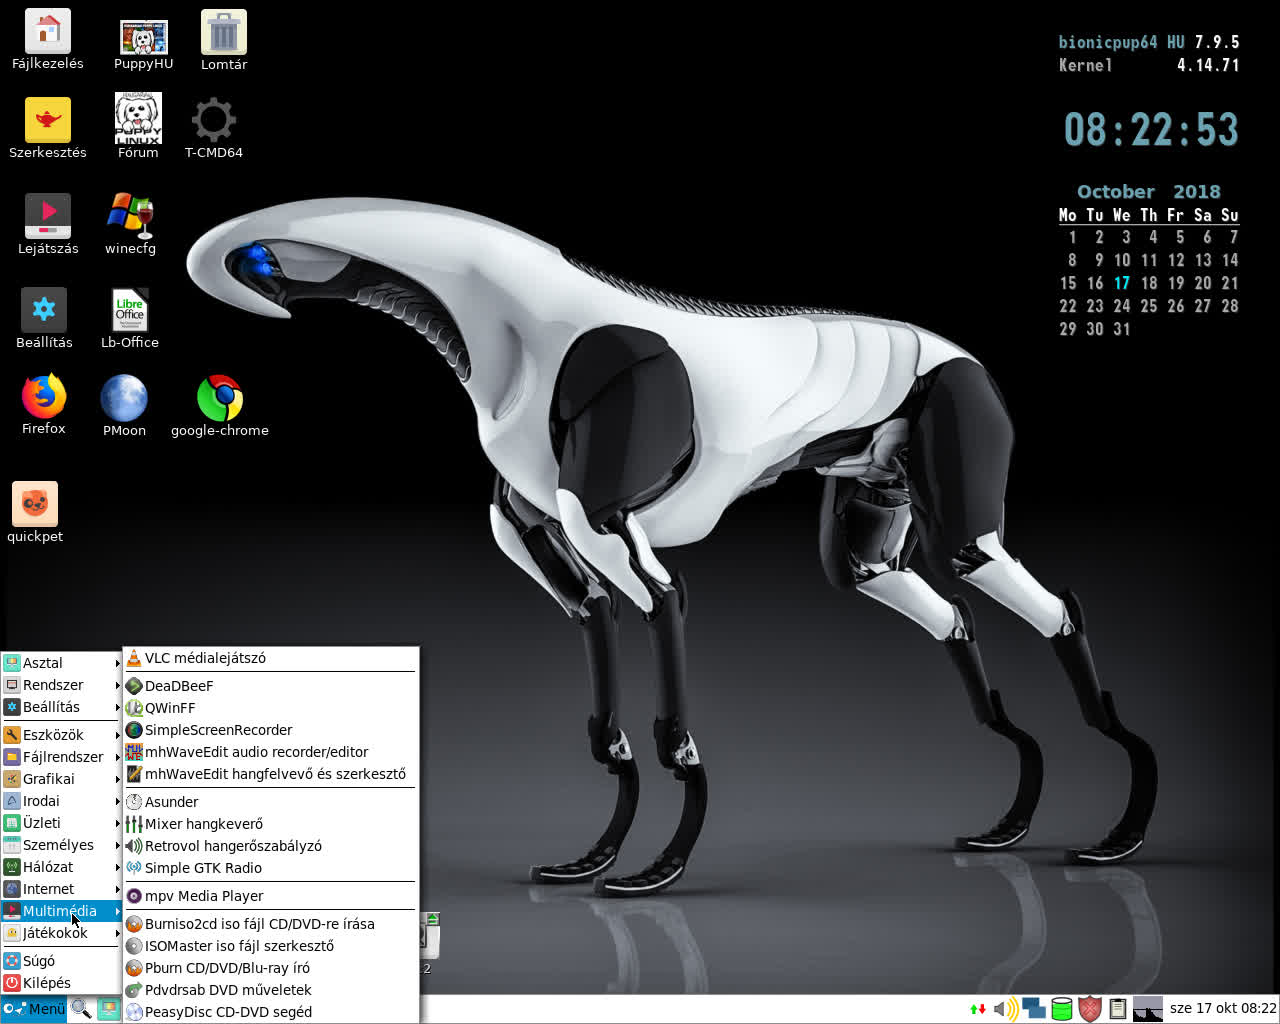Choose Súgó from the main menu
This screenshot has width=1280, height=1024.
click(61, 961)
